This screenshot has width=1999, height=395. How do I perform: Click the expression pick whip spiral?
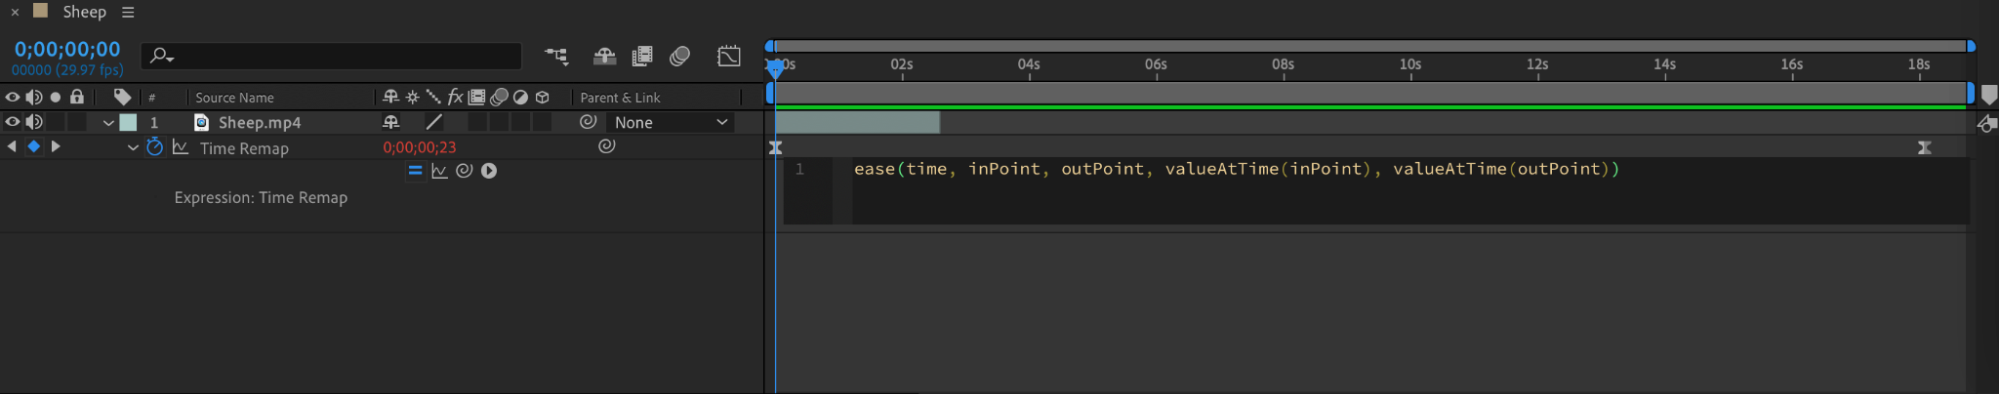pyautogui.click(x=464, y=171)
